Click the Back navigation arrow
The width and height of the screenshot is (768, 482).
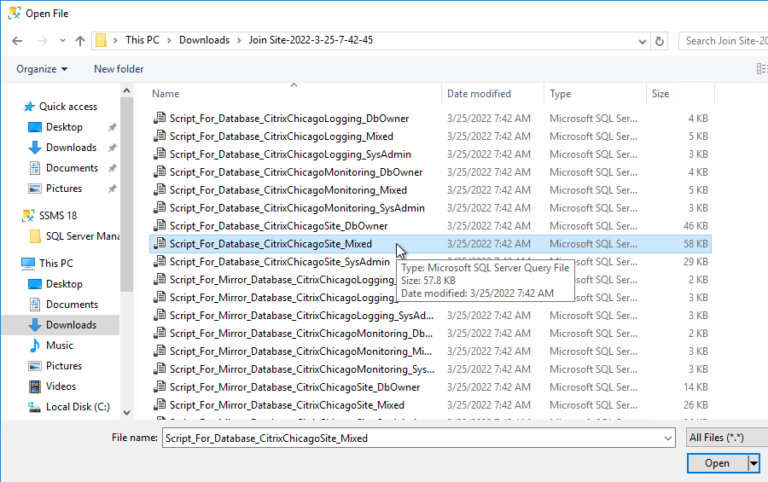click(x=16, y=40)
